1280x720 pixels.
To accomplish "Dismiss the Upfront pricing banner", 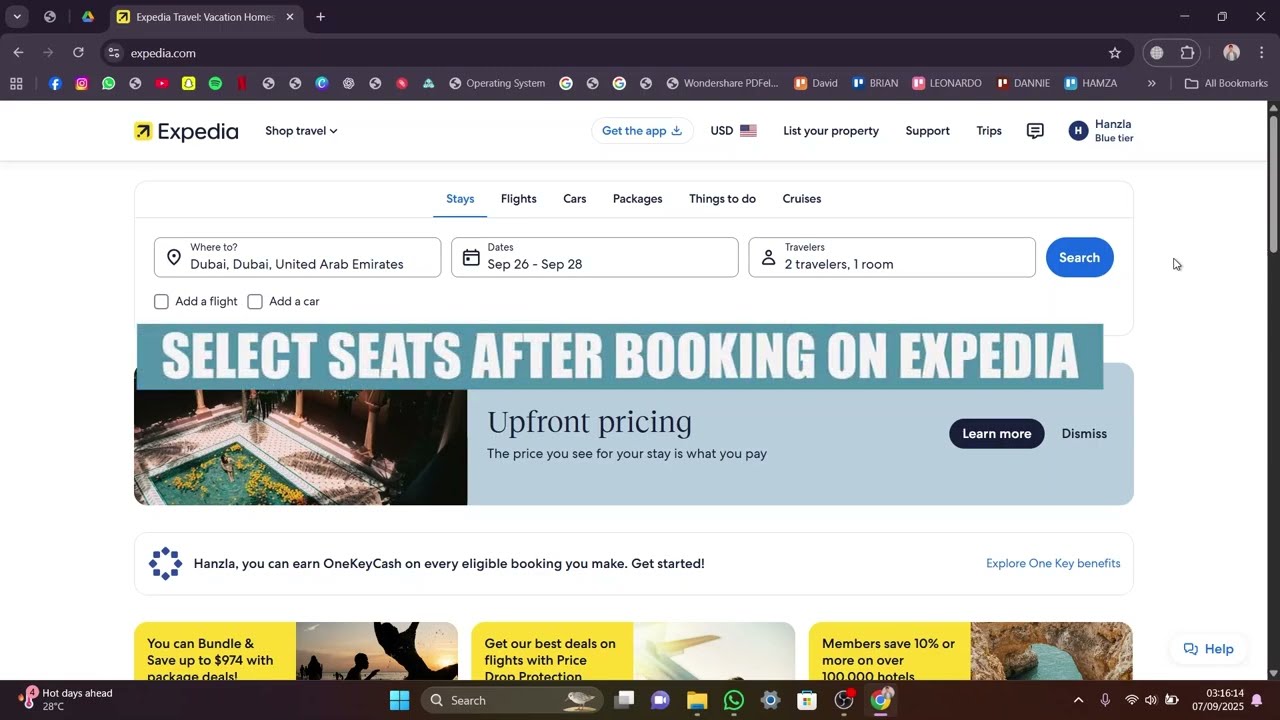I will tap(1084, 434).
